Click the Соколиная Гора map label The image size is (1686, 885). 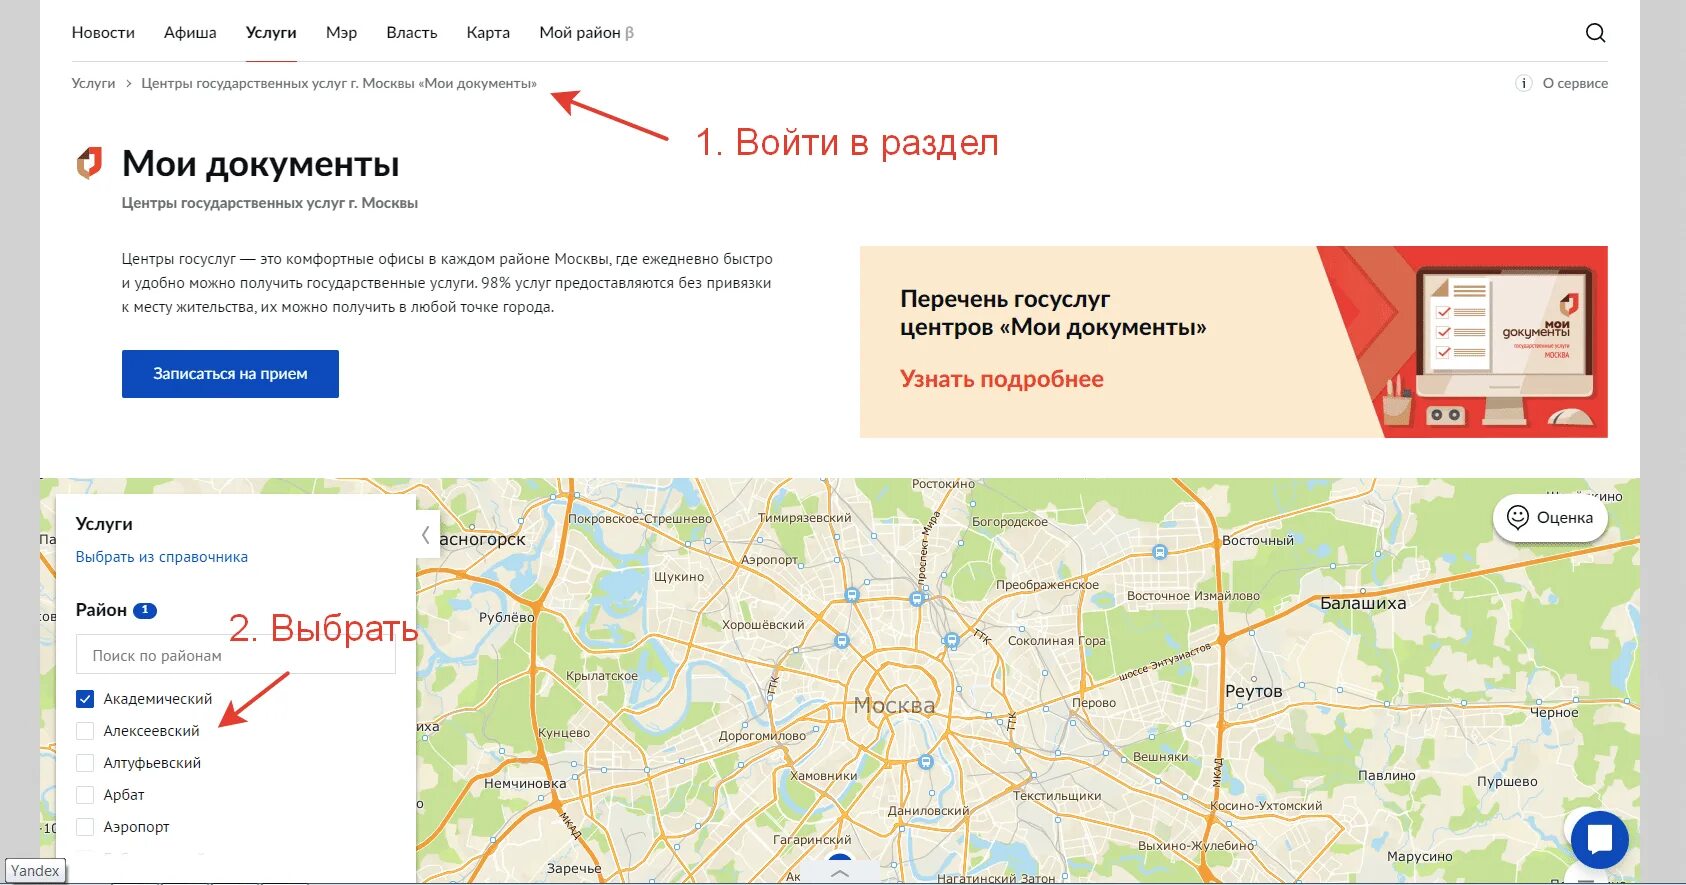coord(1057,641)
